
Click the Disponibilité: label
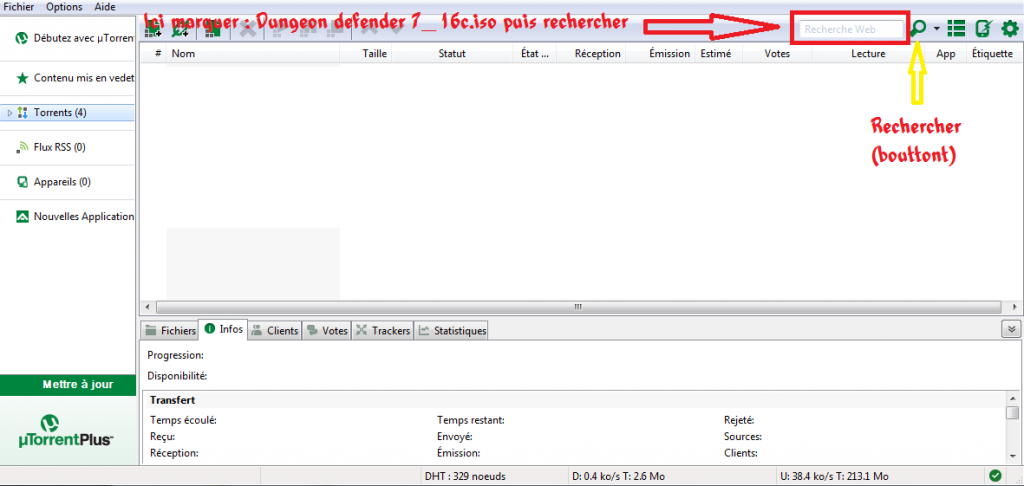pos(177,376)
